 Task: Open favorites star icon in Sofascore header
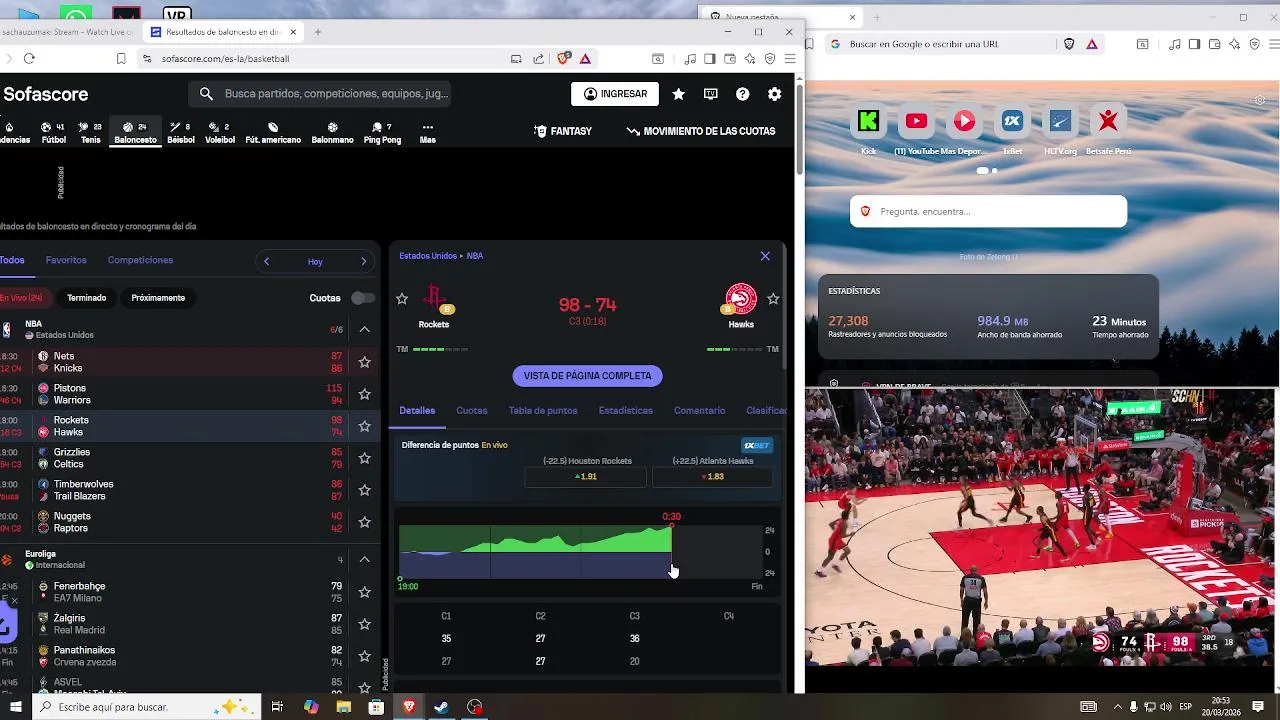[678, 94]
